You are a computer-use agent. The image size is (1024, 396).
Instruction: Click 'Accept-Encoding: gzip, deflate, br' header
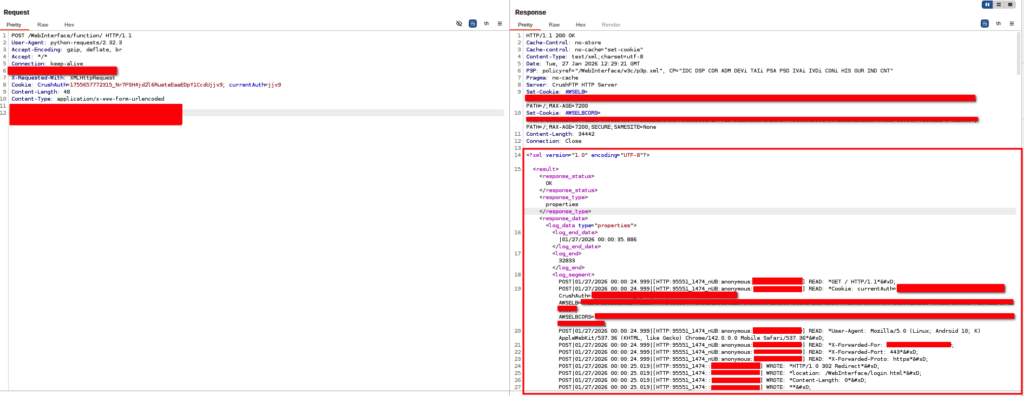[x=66, y=49]
